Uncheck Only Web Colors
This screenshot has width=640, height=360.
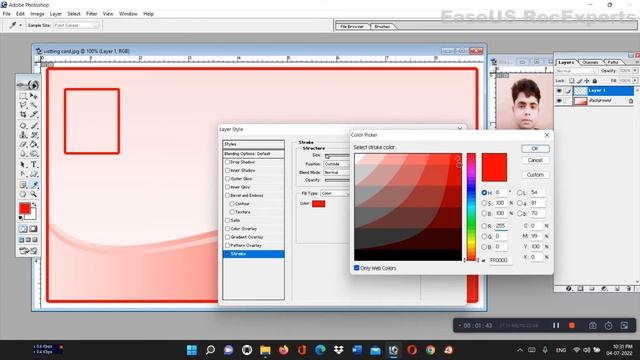pos(357,268)
